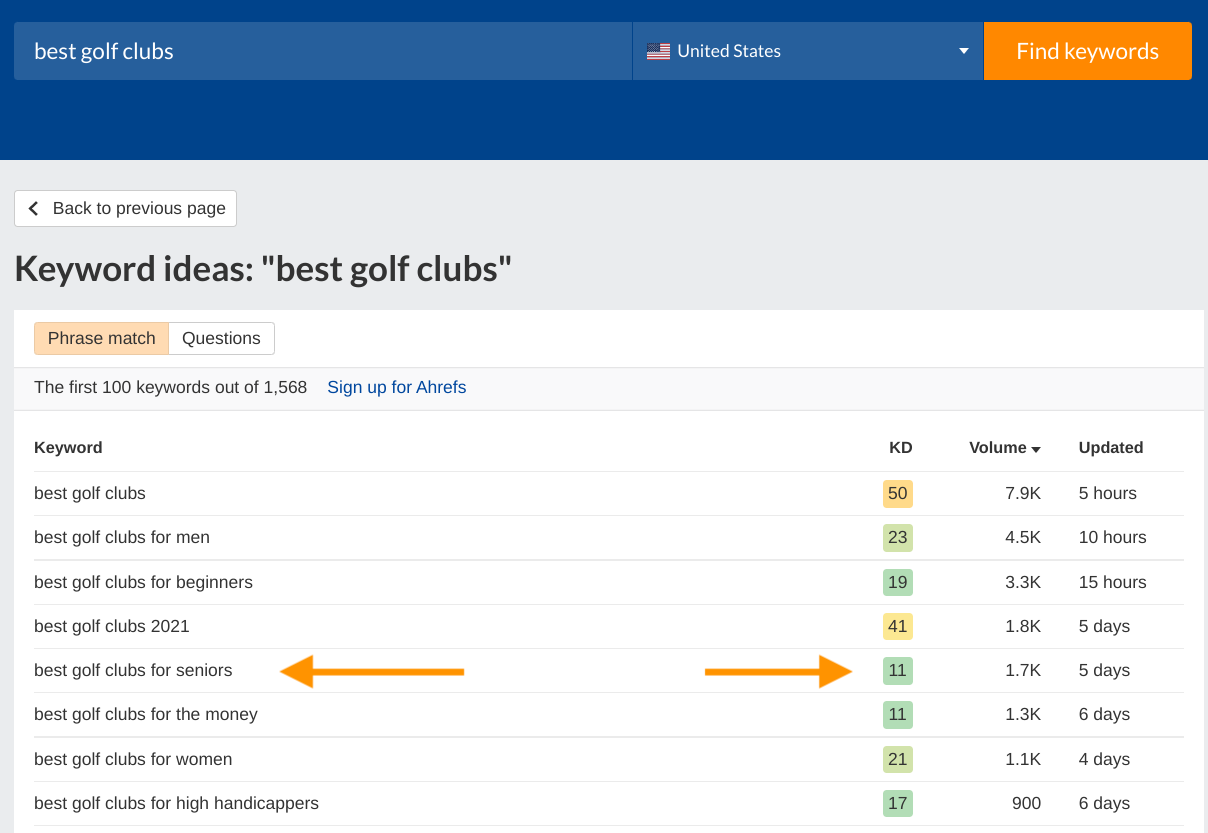Select "best golf clubs for the money" keyword
The height and width of the screenshot is (833, 1208).
(146, 714)
